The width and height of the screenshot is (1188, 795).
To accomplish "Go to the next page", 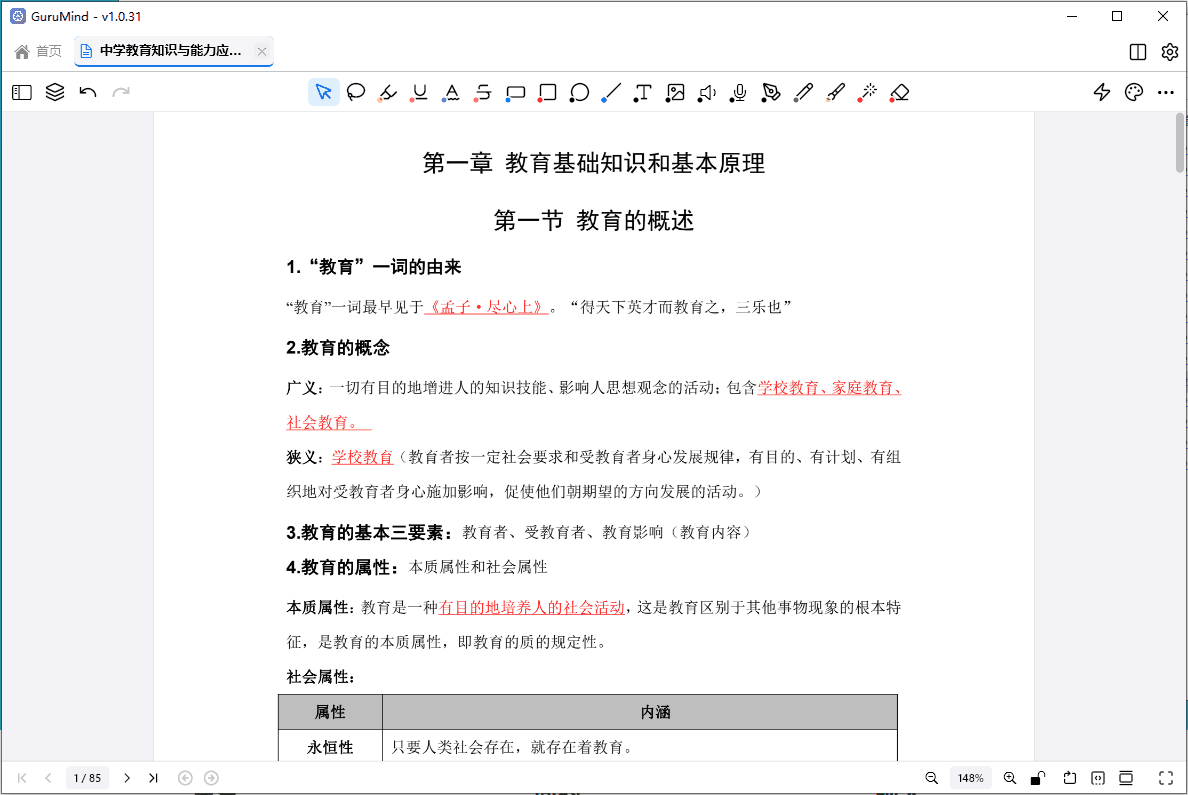I will (x=127, y=778).
